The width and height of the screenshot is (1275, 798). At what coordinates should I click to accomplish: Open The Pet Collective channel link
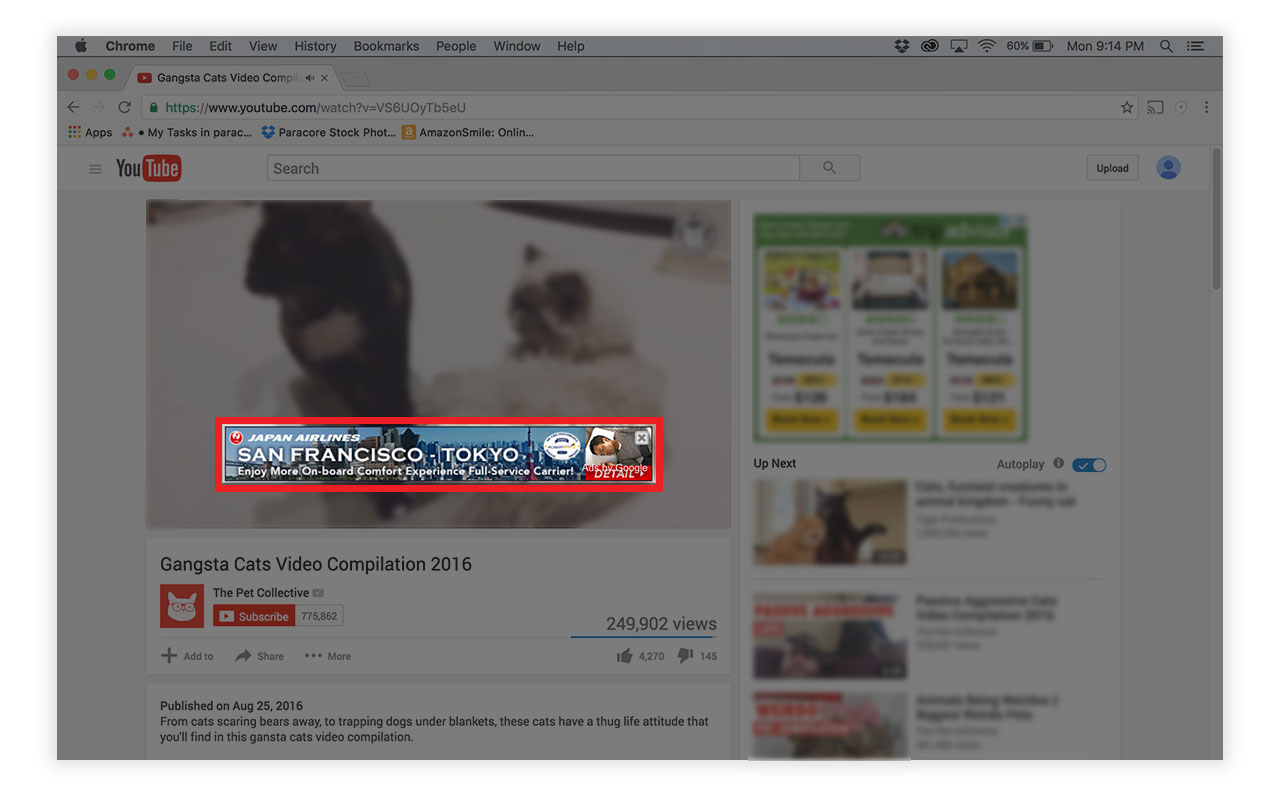261,592
